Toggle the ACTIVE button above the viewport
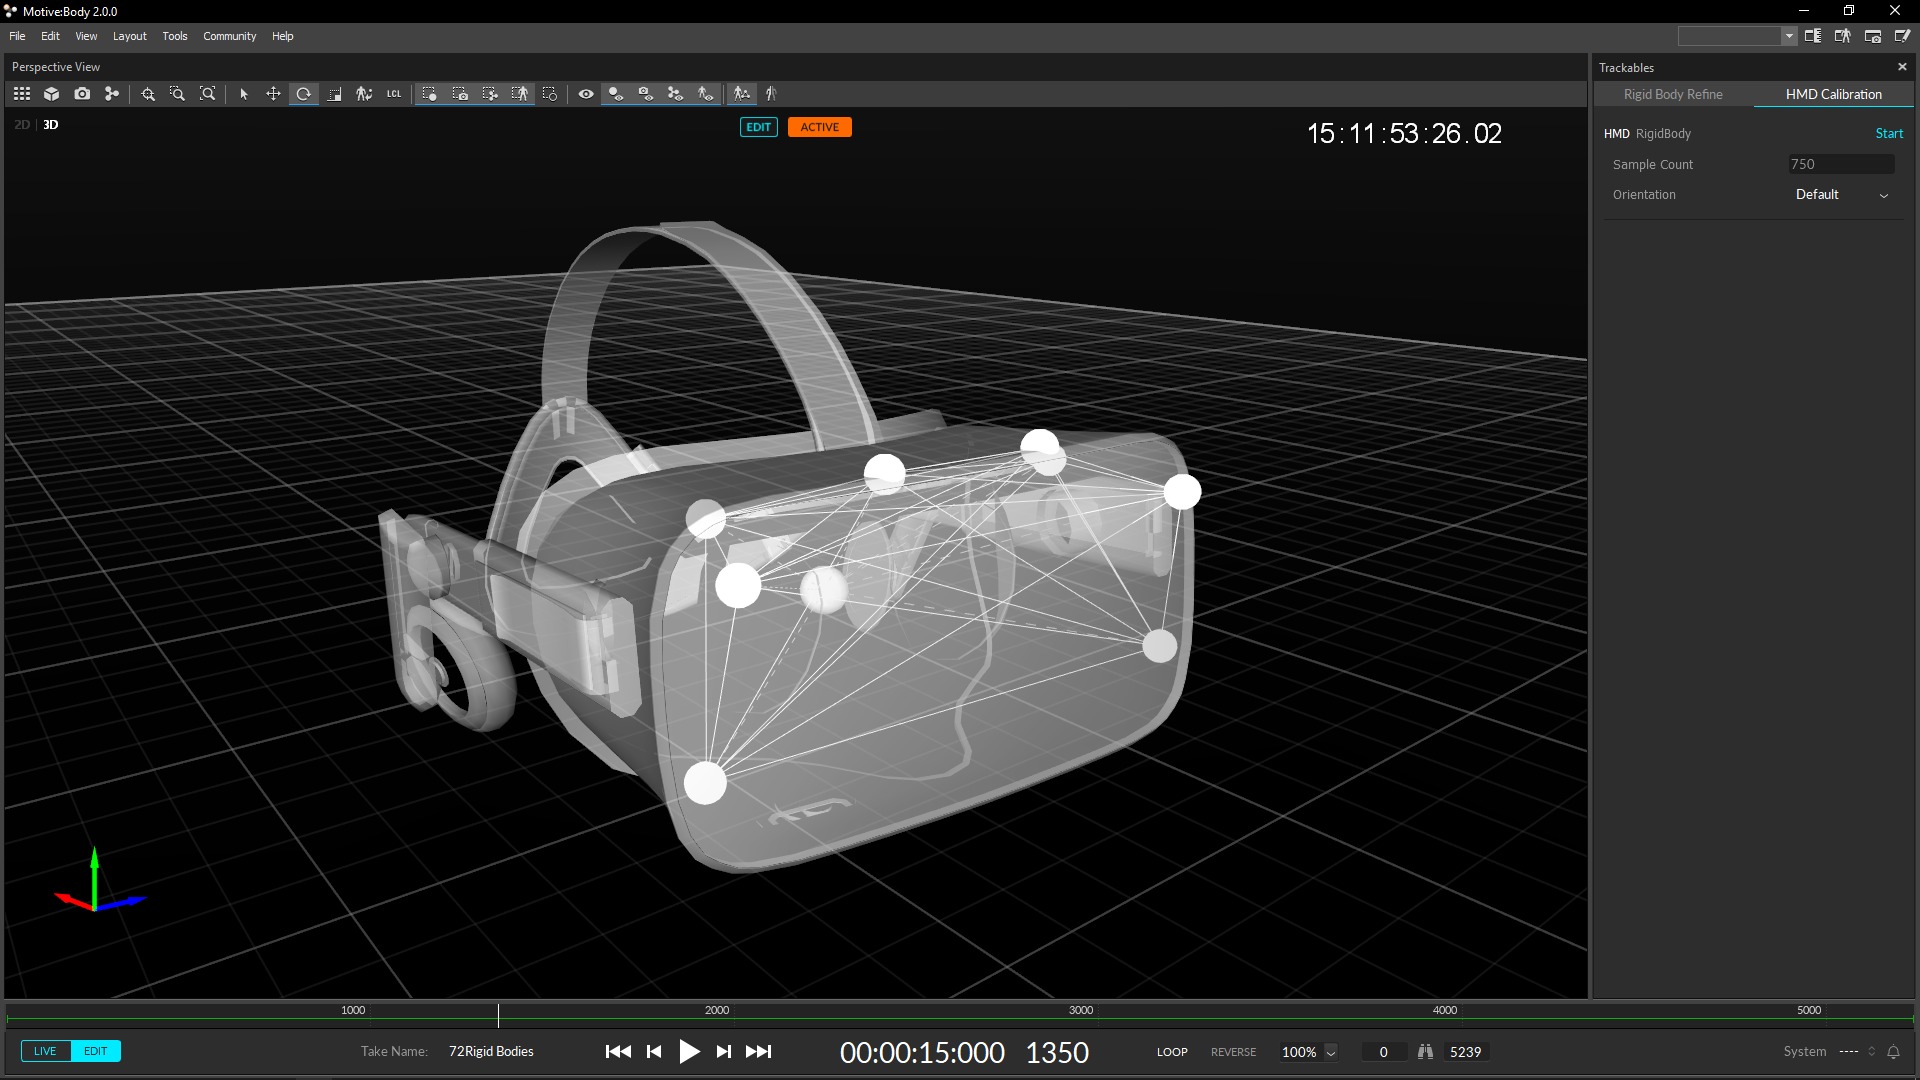 [x=819, y=127]
